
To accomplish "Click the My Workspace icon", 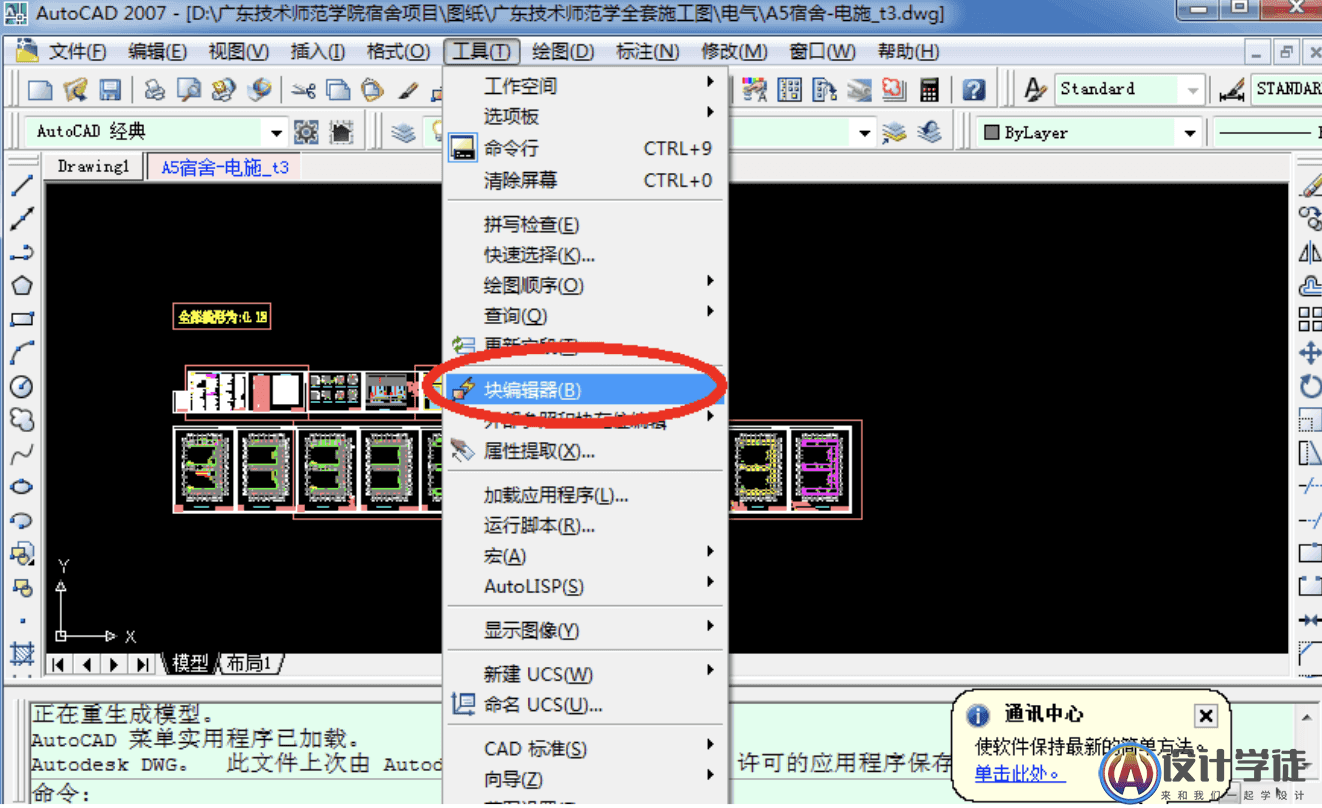I will click(341, 132).
